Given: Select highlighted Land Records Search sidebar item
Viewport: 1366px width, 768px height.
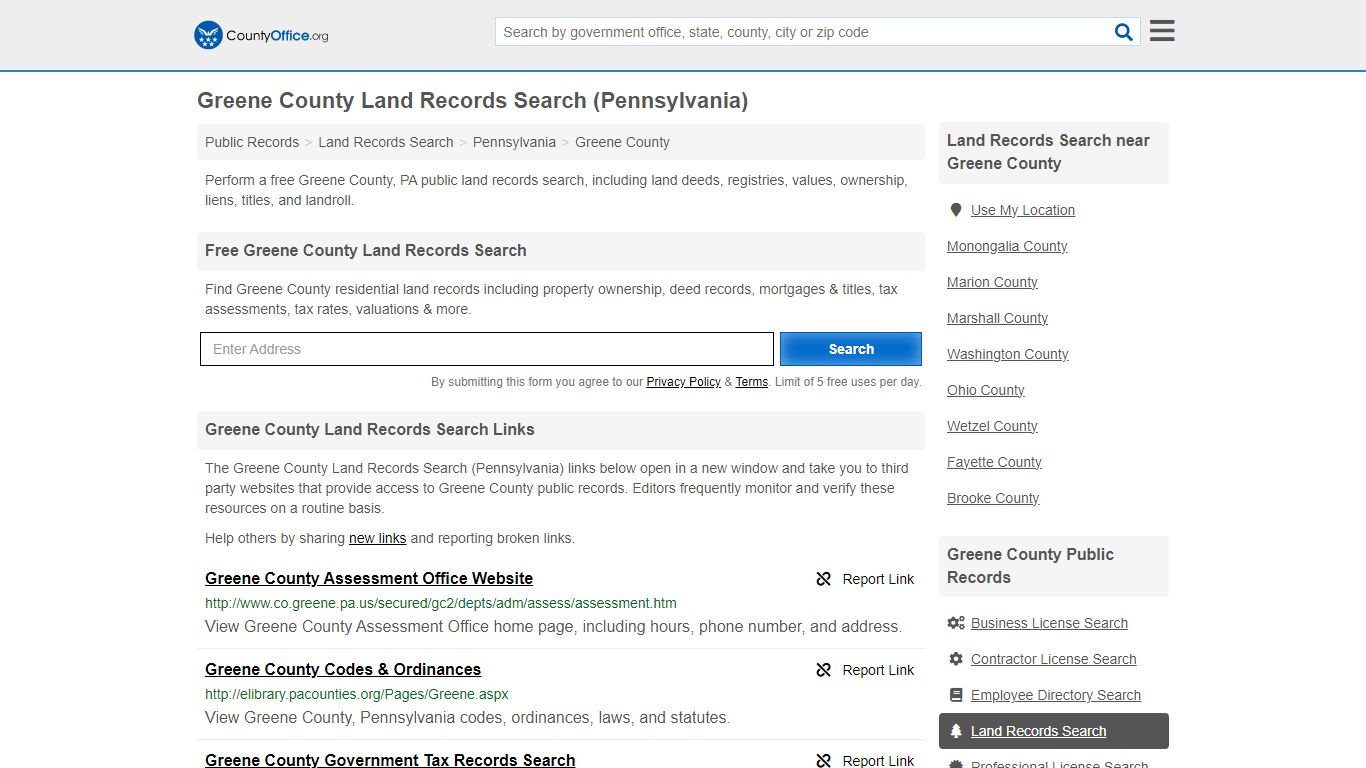Looking at the screenshot, I should [1054, 731].
